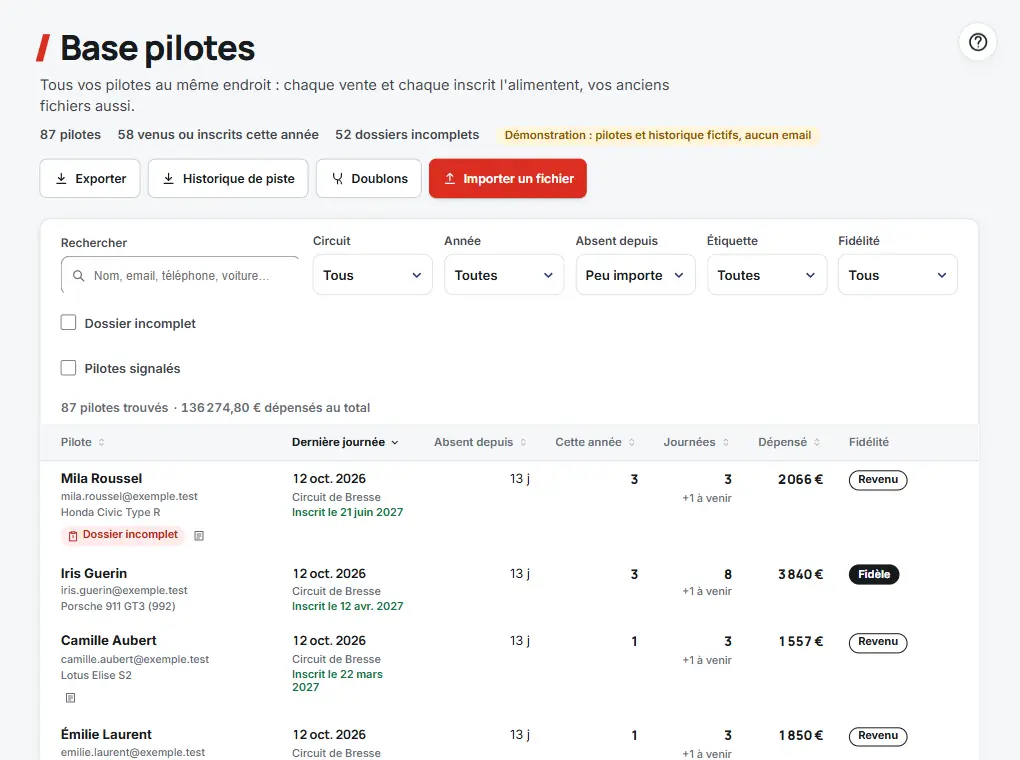1020x760 pixels.
Task: Download the Historique de piste
Action: coord(228,178)
